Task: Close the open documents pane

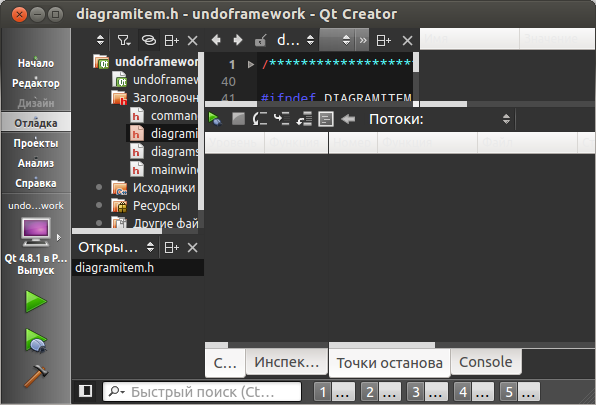Action: coord(193,248)
